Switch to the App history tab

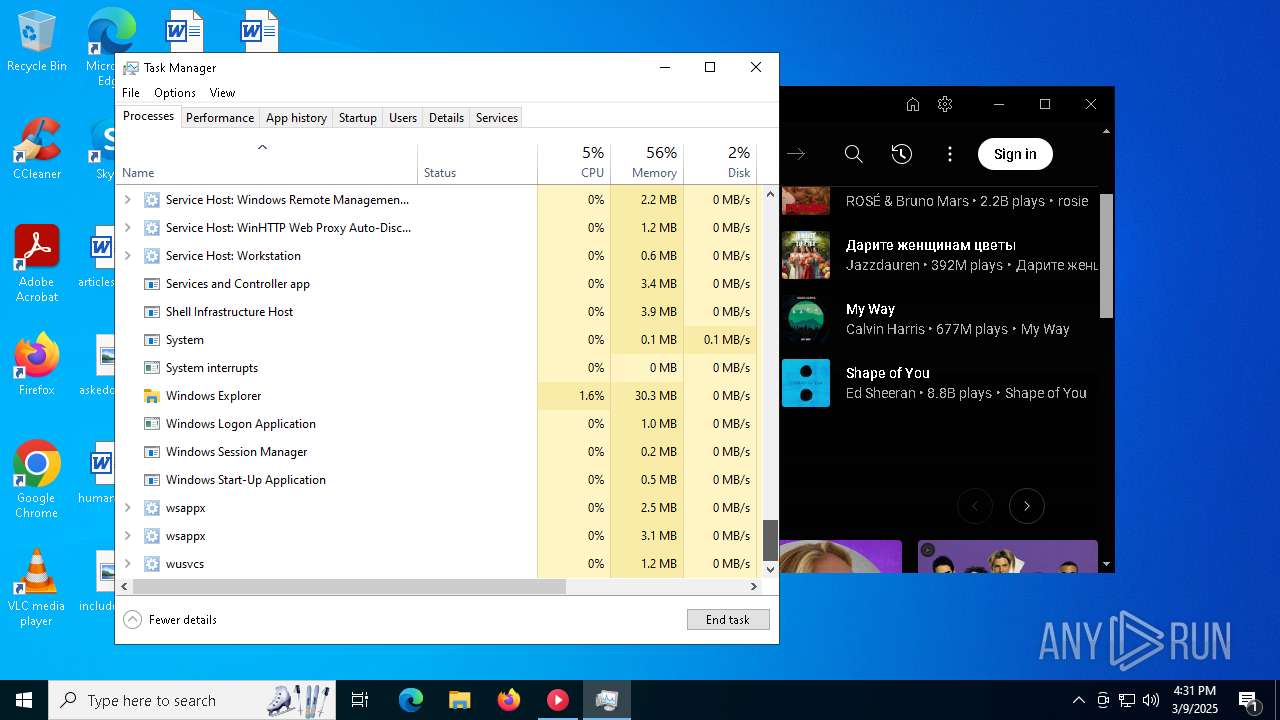click(296, 118)
